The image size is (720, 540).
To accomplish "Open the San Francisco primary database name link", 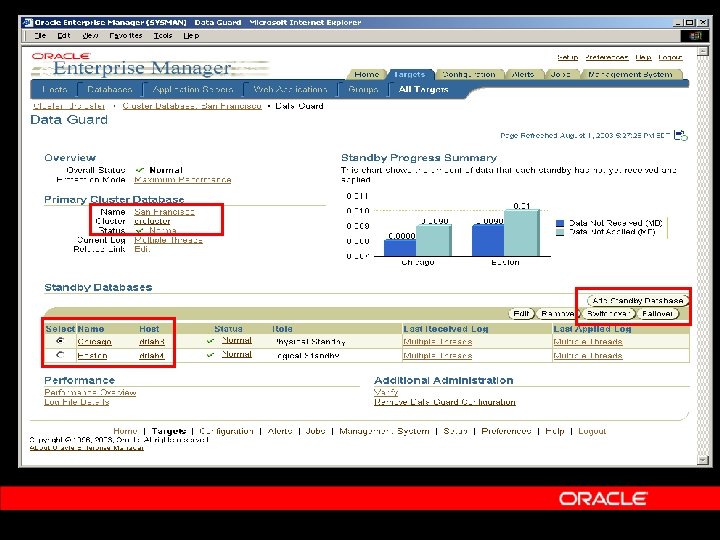I will coord(164,212).
